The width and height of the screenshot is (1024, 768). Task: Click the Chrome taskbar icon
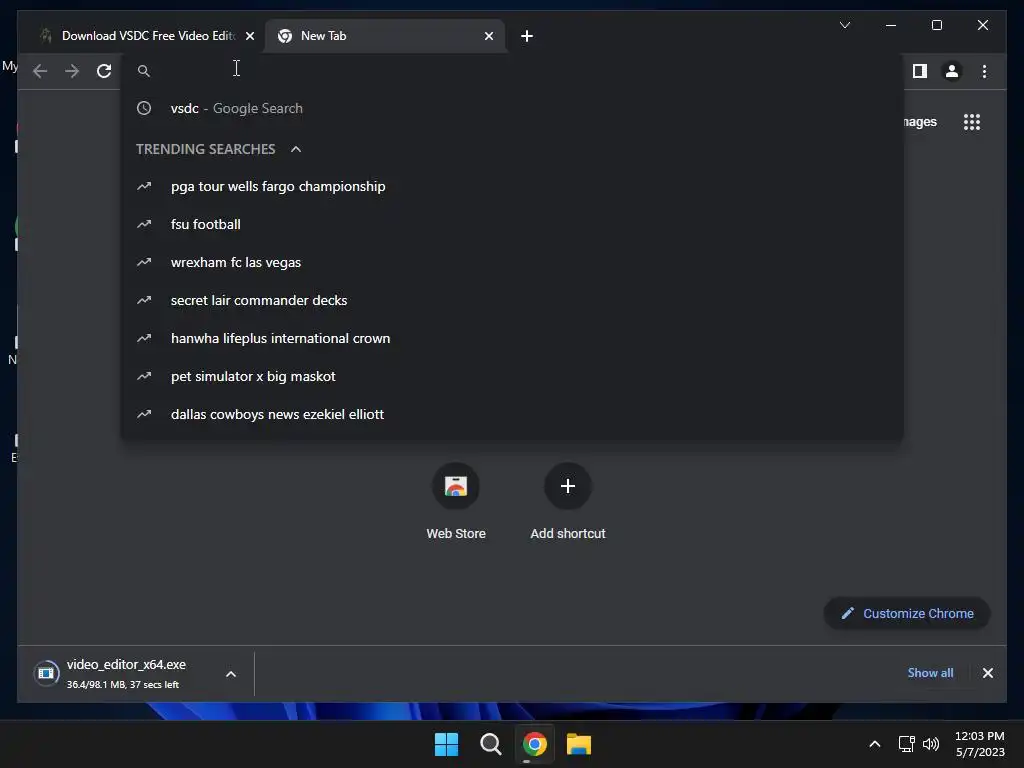[534, 744]
